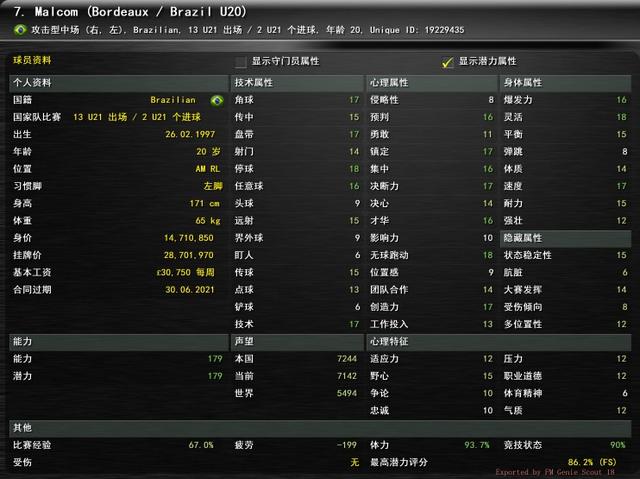Click the 速度 attribute row
Screen dimensions: 640x479
[x=565, y=186]
